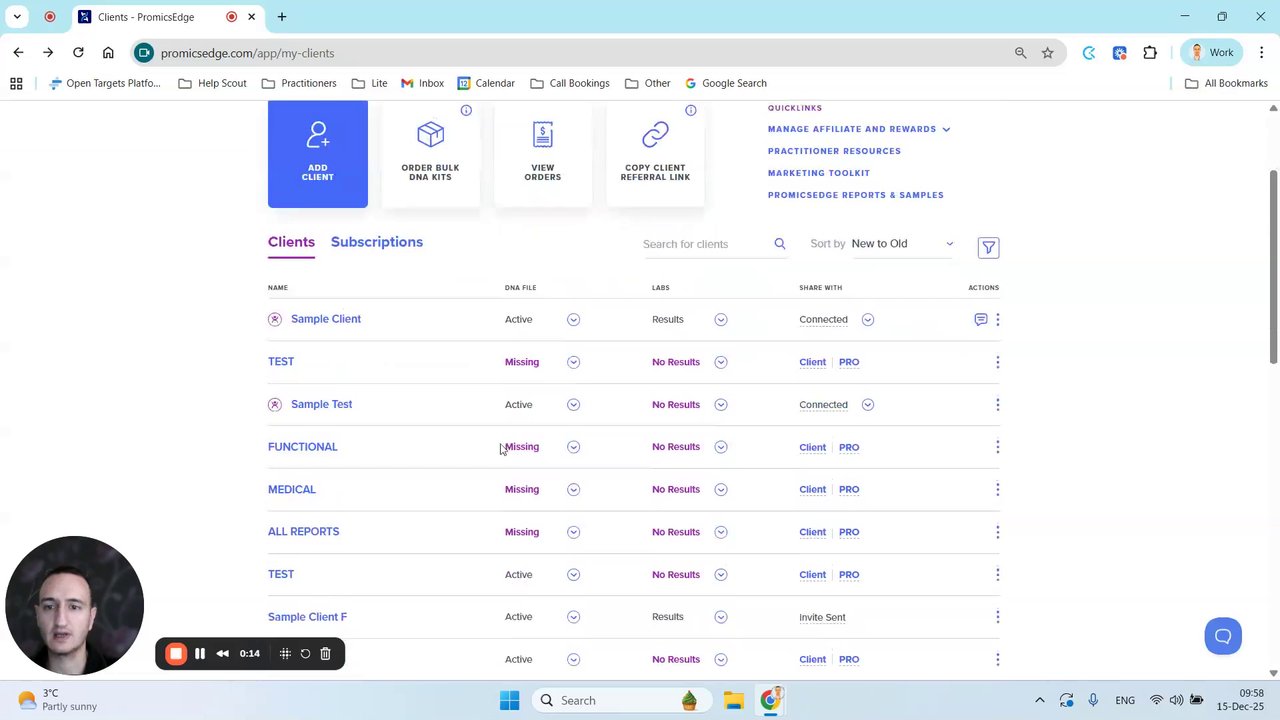This screenshot has height=720, width=1280.
Task: Open the ALL REPORTS client
Action: point(303,532)
